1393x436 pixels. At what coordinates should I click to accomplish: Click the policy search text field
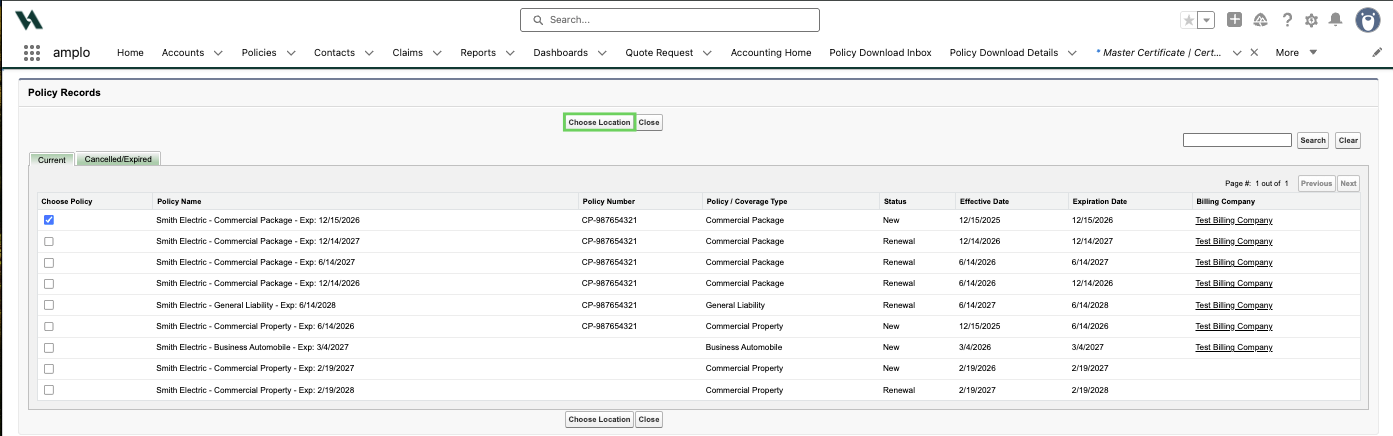click(1237, 140)
